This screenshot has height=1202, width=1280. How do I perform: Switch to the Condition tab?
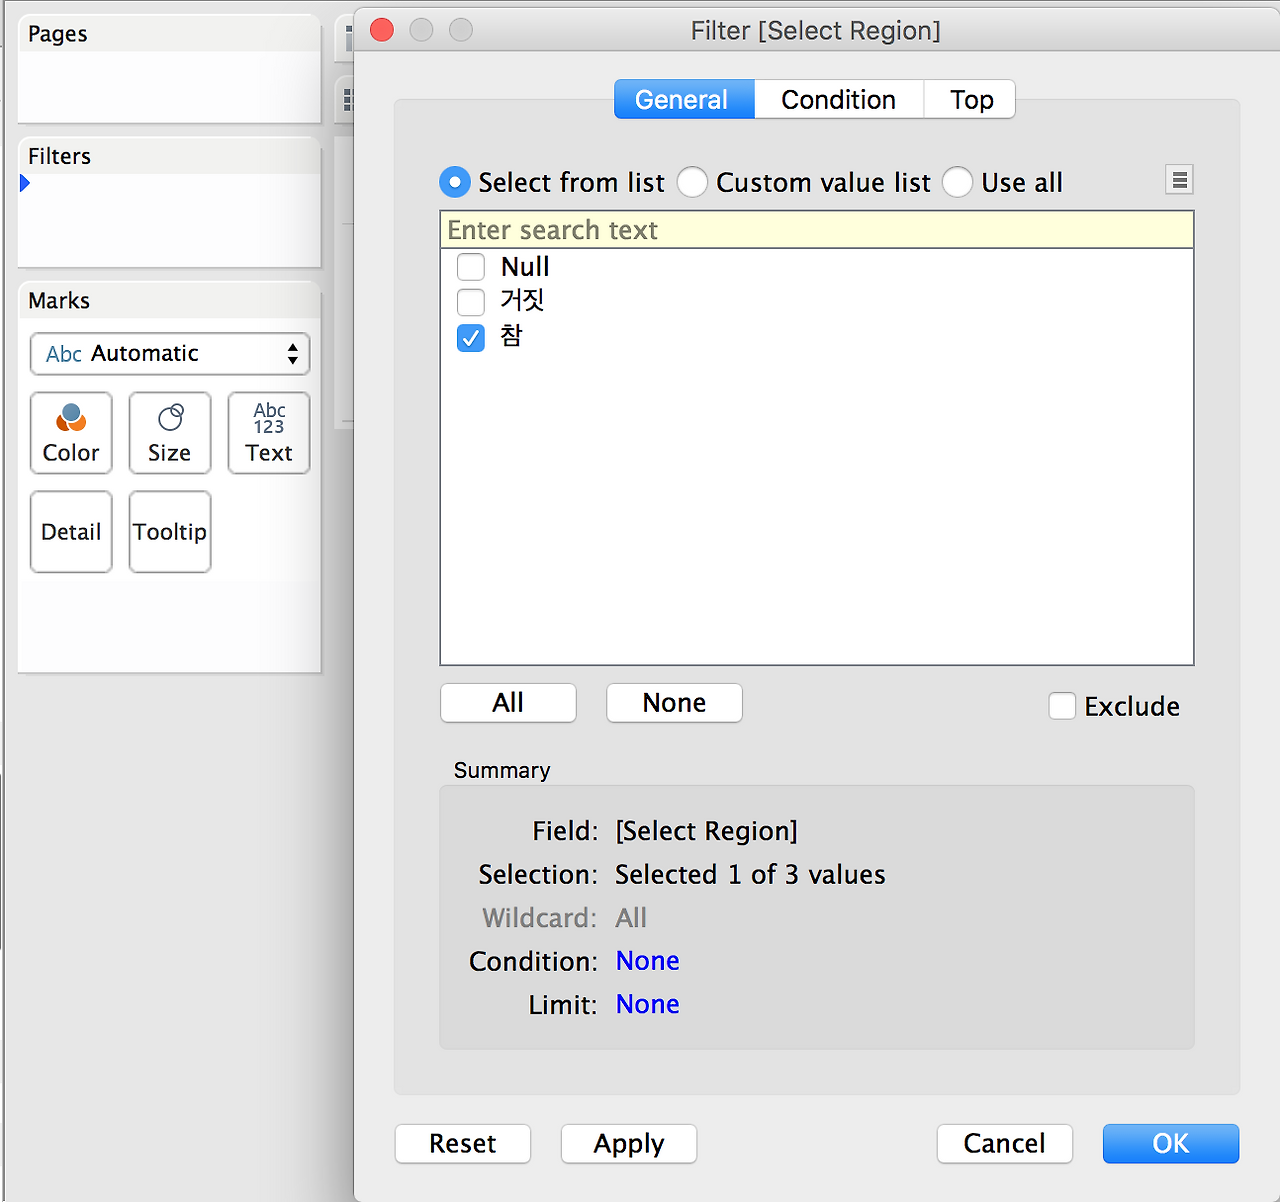pyautogui.click(x=839, y=100)
